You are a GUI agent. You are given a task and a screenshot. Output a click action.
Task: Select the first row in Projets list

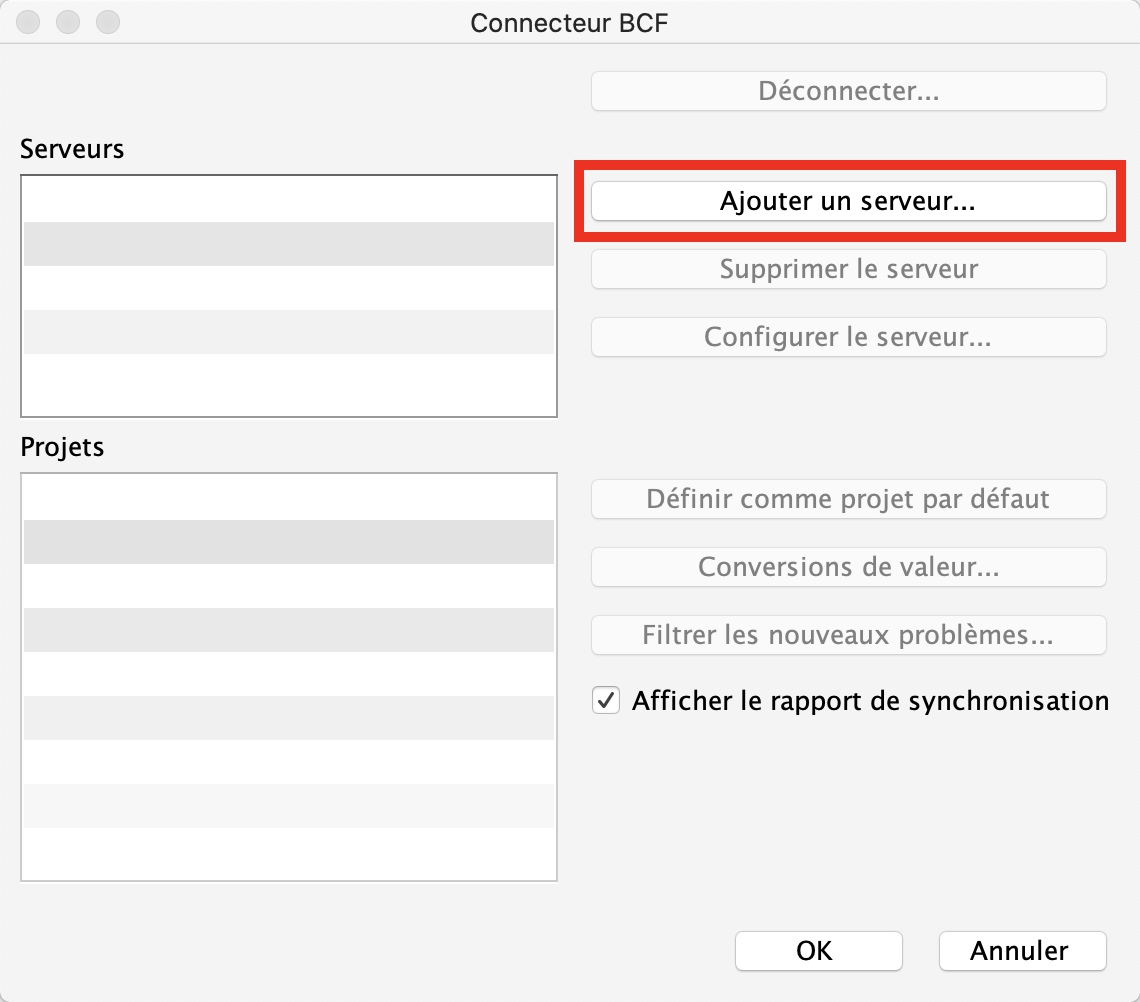point(289,498)
